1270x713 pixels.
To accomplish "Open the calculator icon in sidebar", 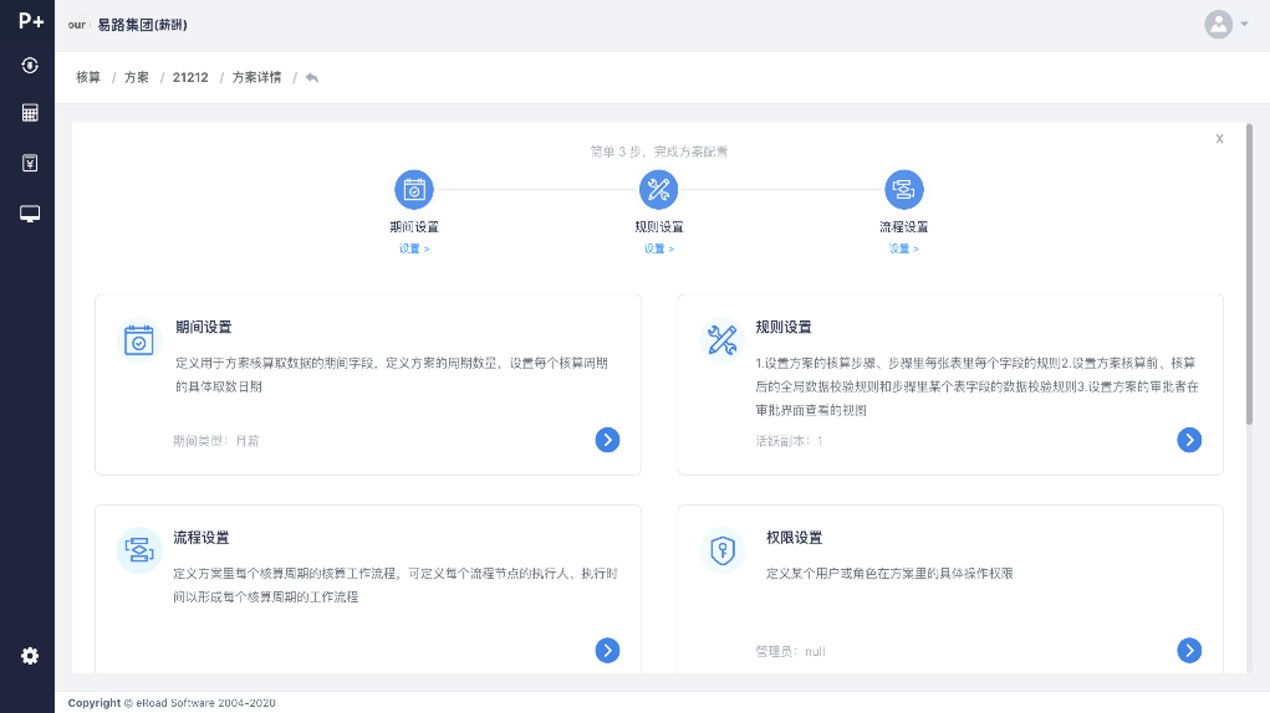I will point(30,113).
